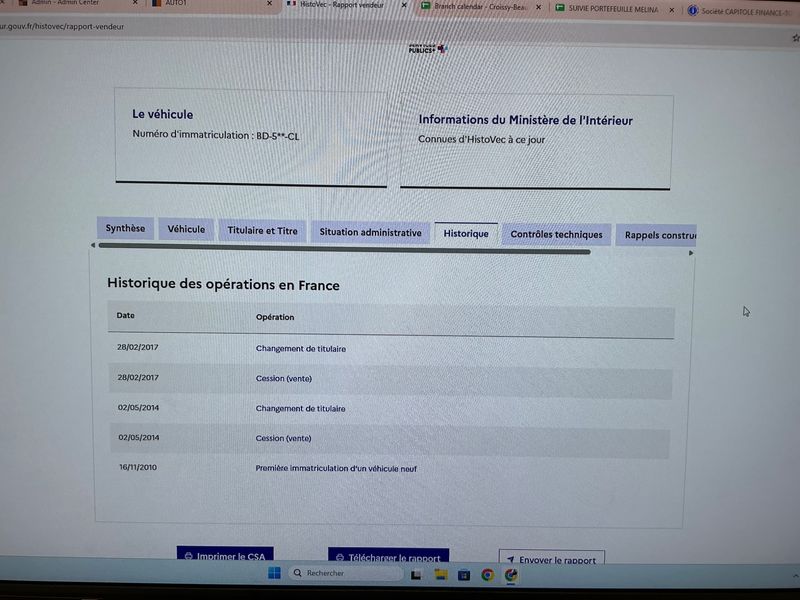Click the SUIVIE PORTEFEUILLE MELINA sheet favicon
Screen dimensions: 800x600
[560, 8]
